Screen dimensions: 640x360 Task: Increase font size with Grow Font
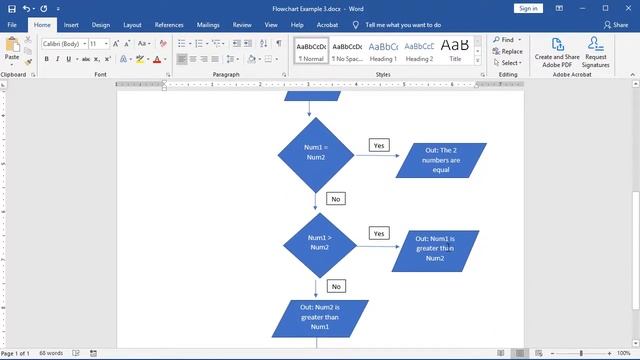[x=116, y=44]
